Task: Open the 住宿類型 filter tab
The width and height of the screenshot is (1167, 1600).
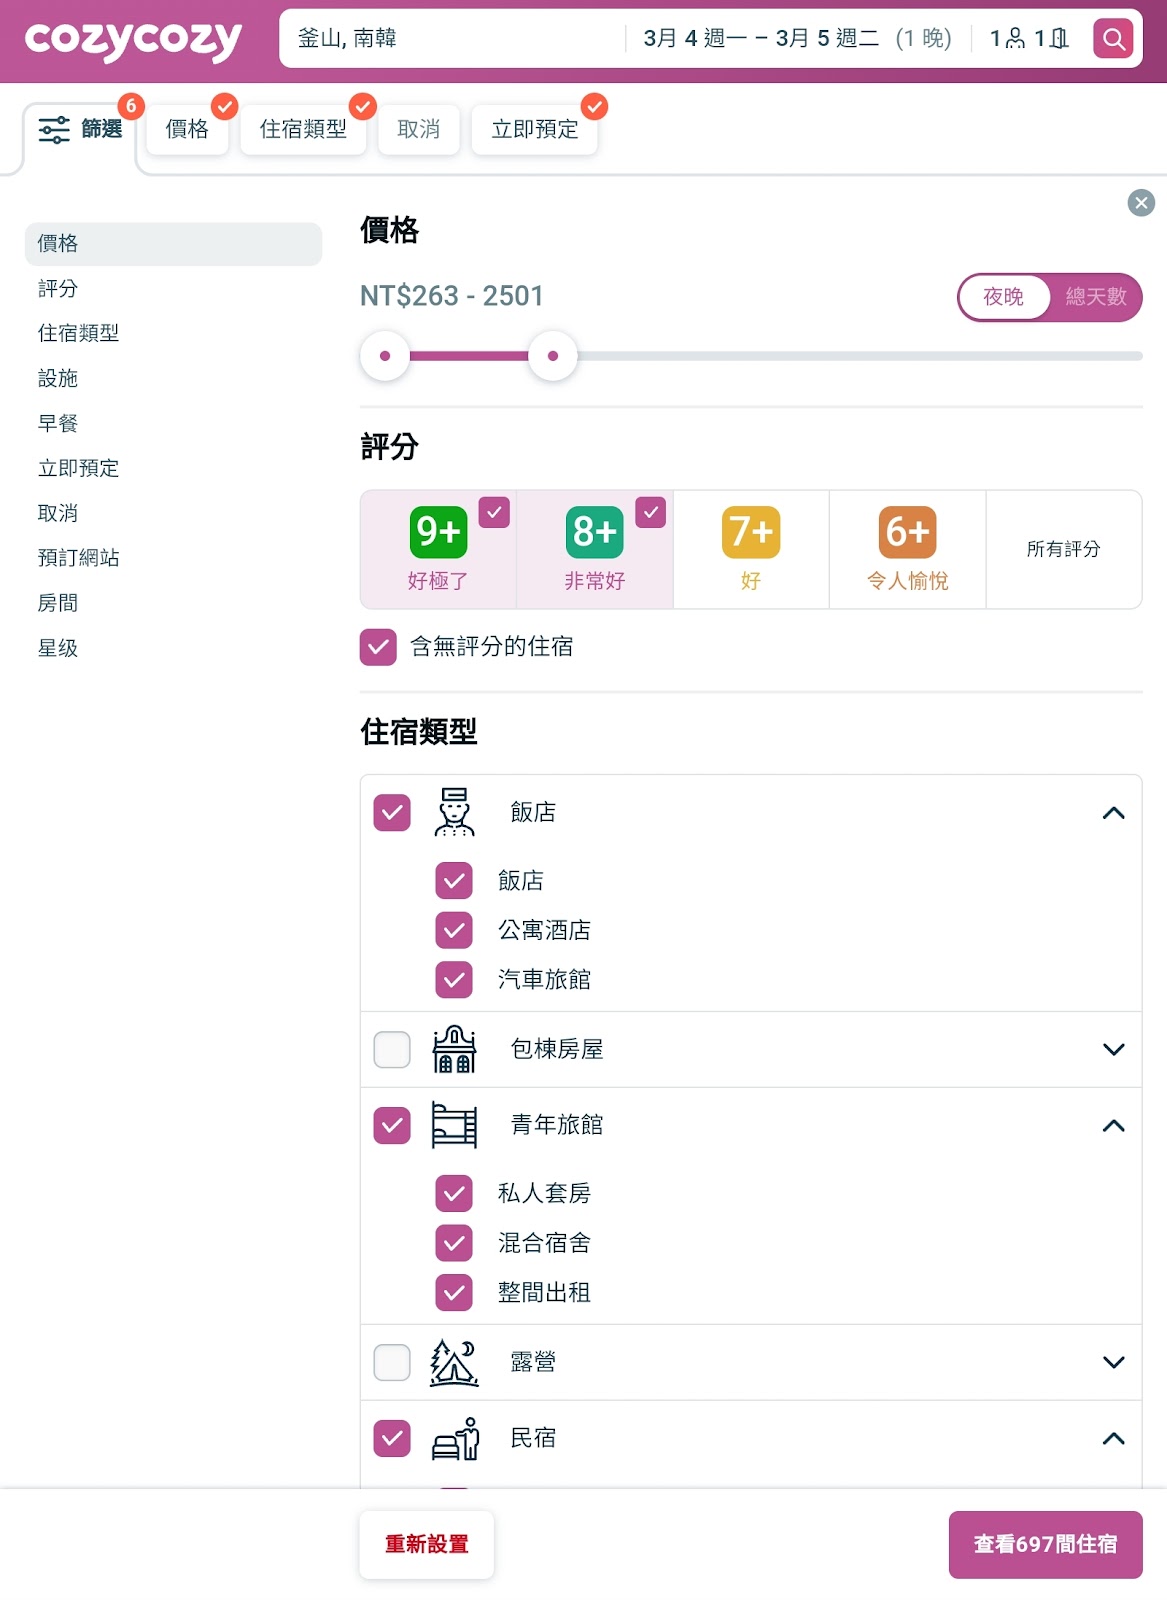Action: tap(303, 129)
